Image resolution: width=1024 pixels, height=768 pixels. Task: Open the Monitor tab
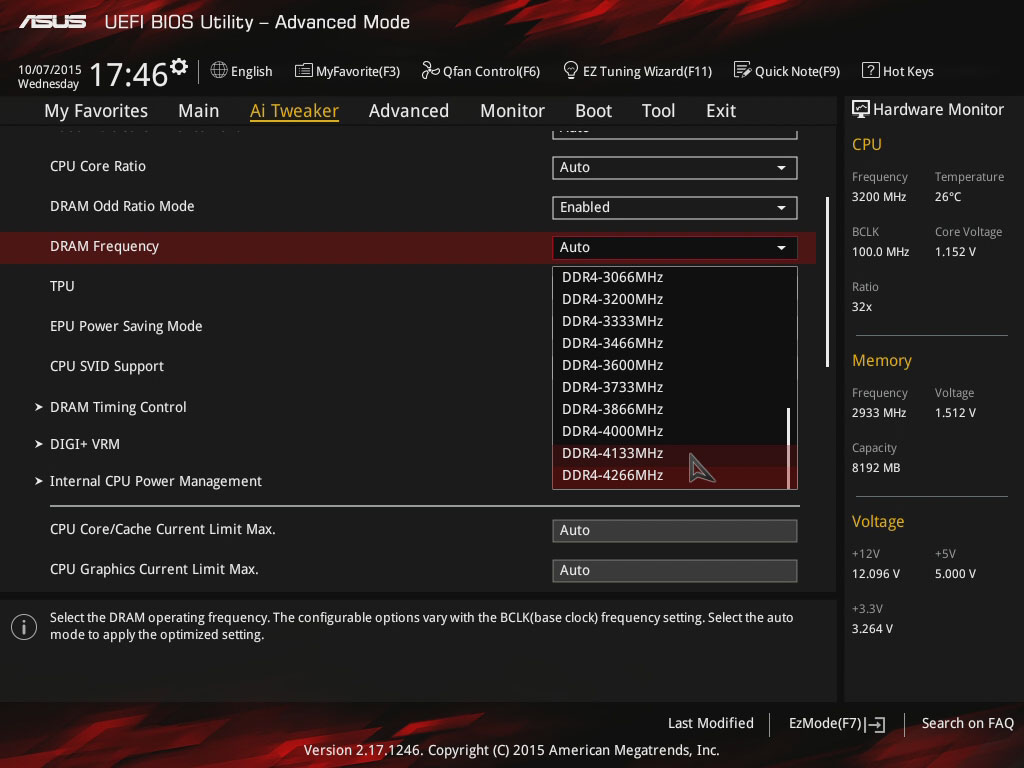[513, 111]
